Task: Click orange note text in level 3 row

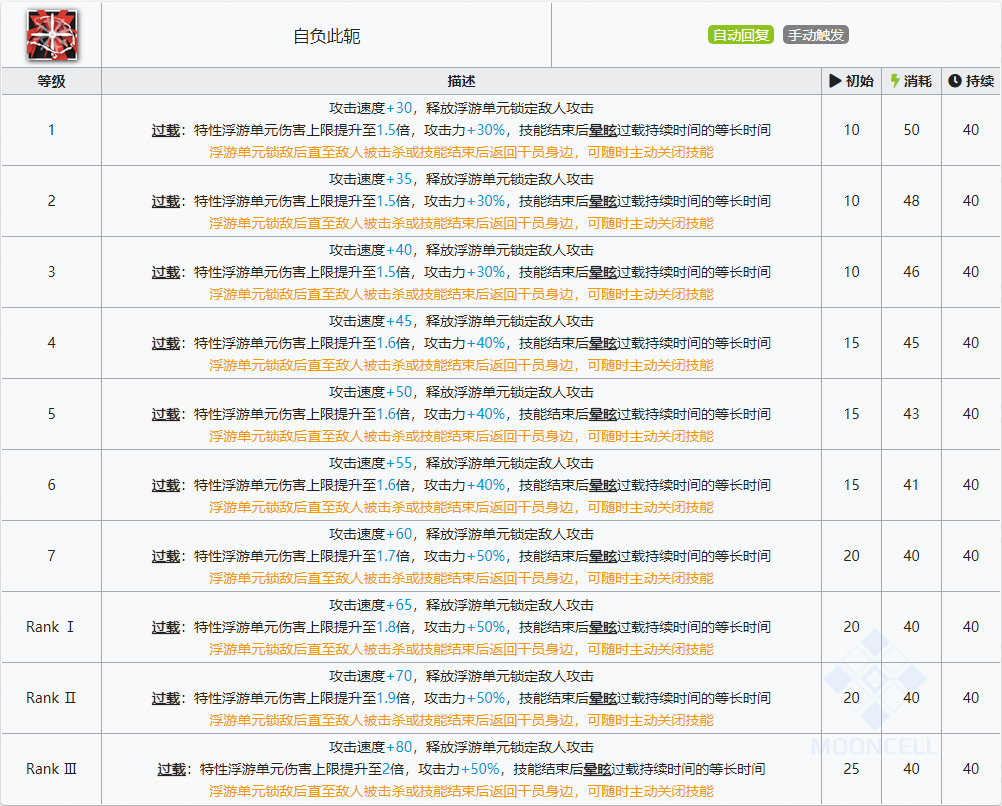Action: (x=461, y=295)
